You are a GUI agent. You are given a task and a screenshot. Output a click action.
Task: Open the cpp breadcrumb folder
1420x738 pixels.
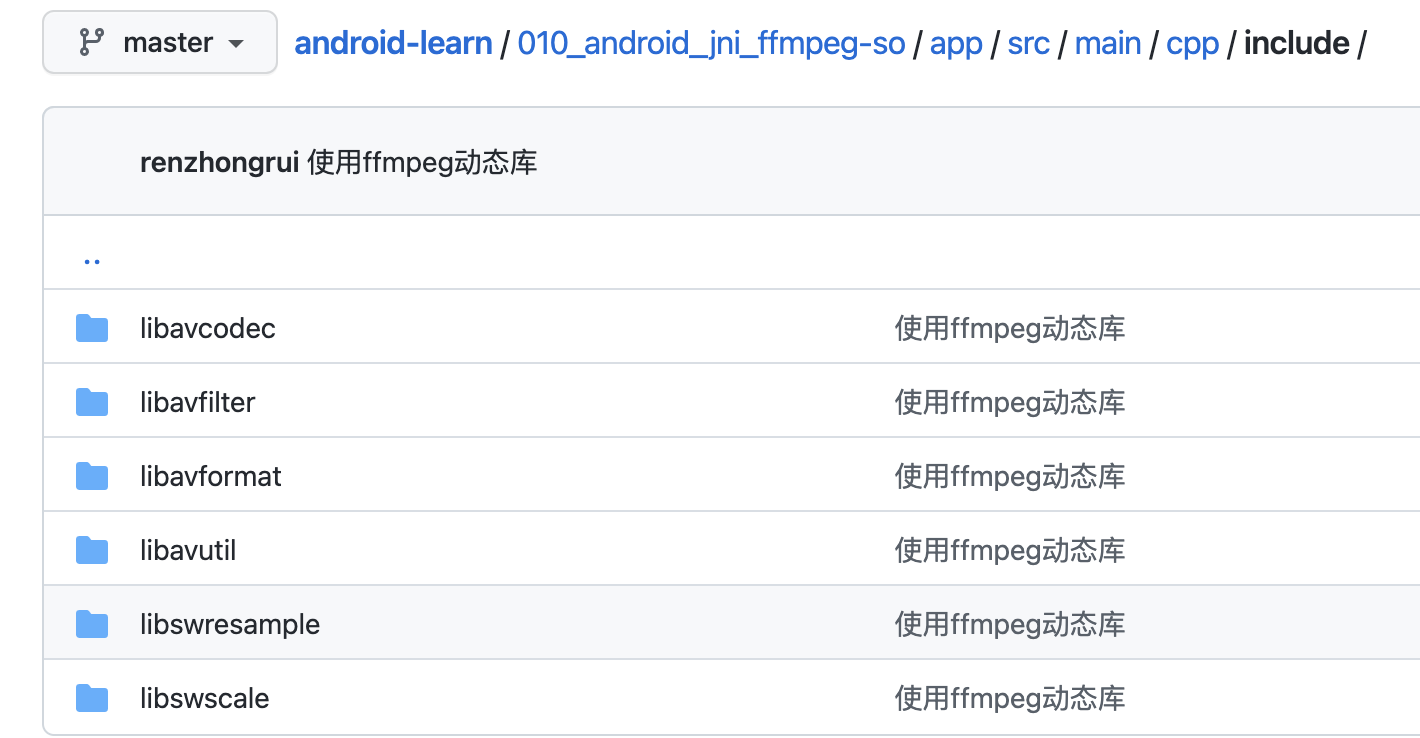point(1192,43)
